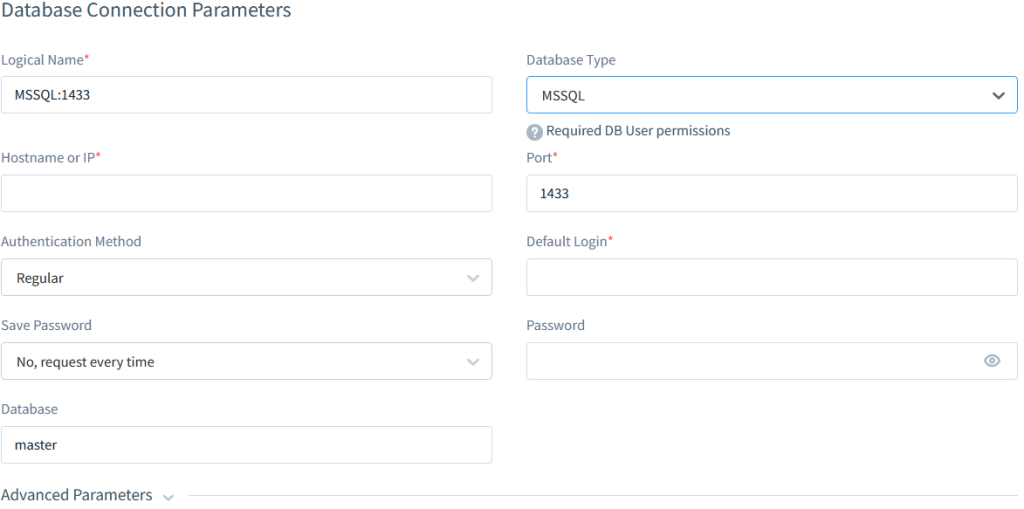Click the Database Connection Parameters heading

[x=146, y=11]
